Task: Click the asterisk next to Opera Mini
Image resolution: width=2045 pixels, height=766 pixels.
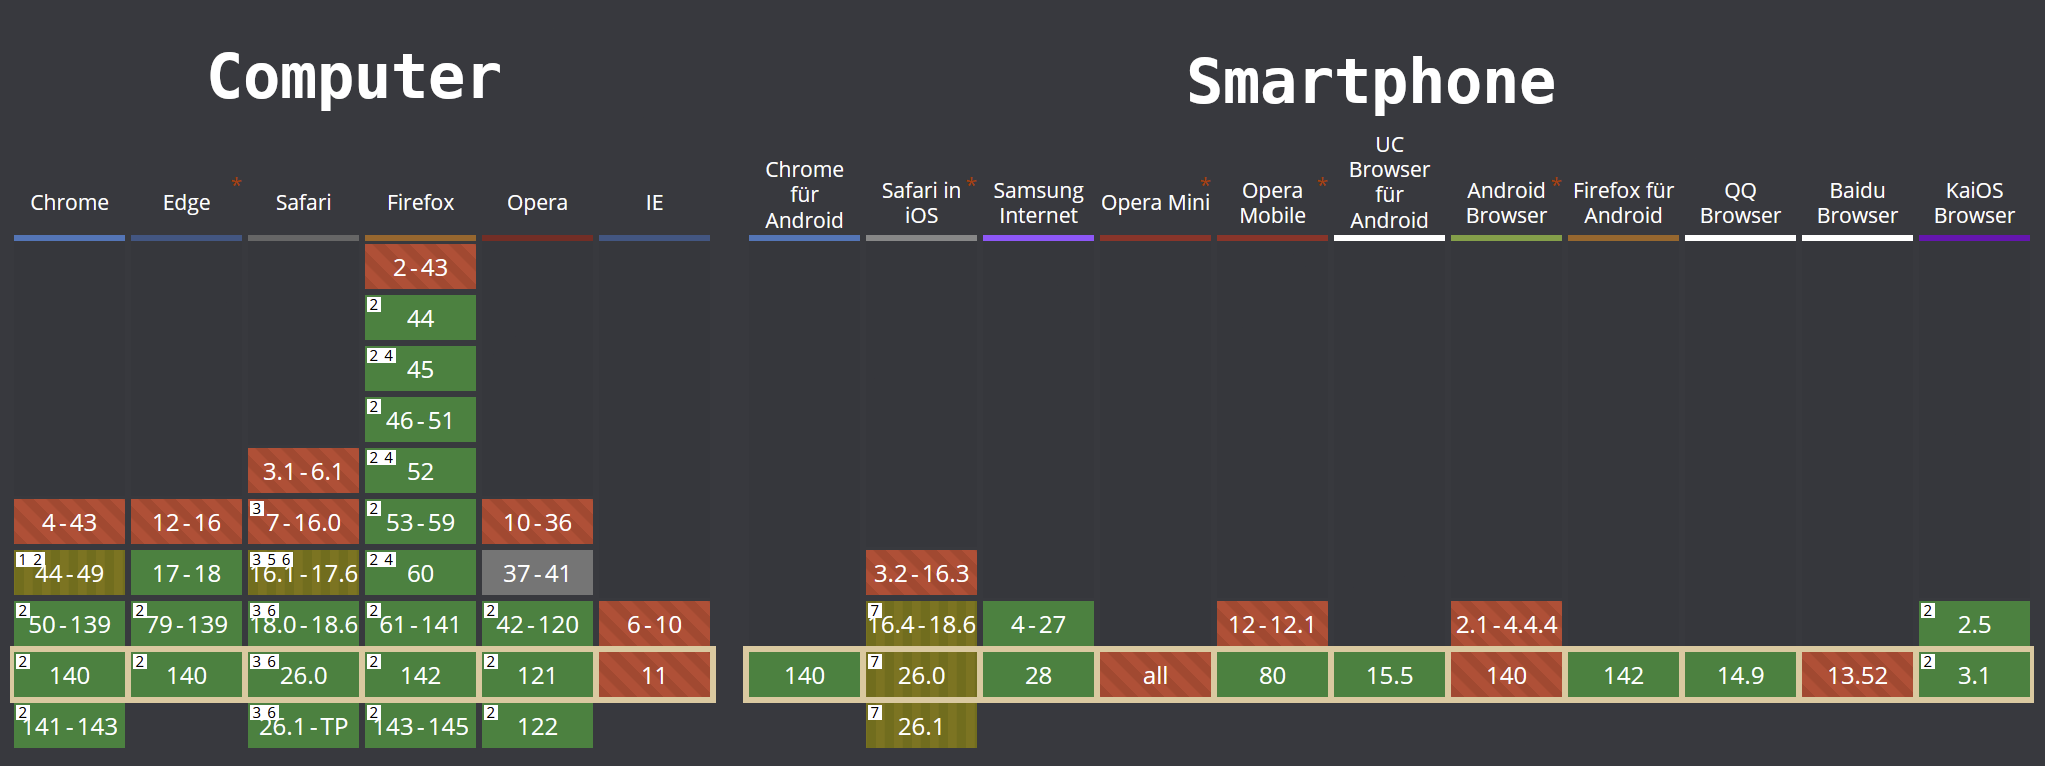Action: click(x=1206, y=183)
